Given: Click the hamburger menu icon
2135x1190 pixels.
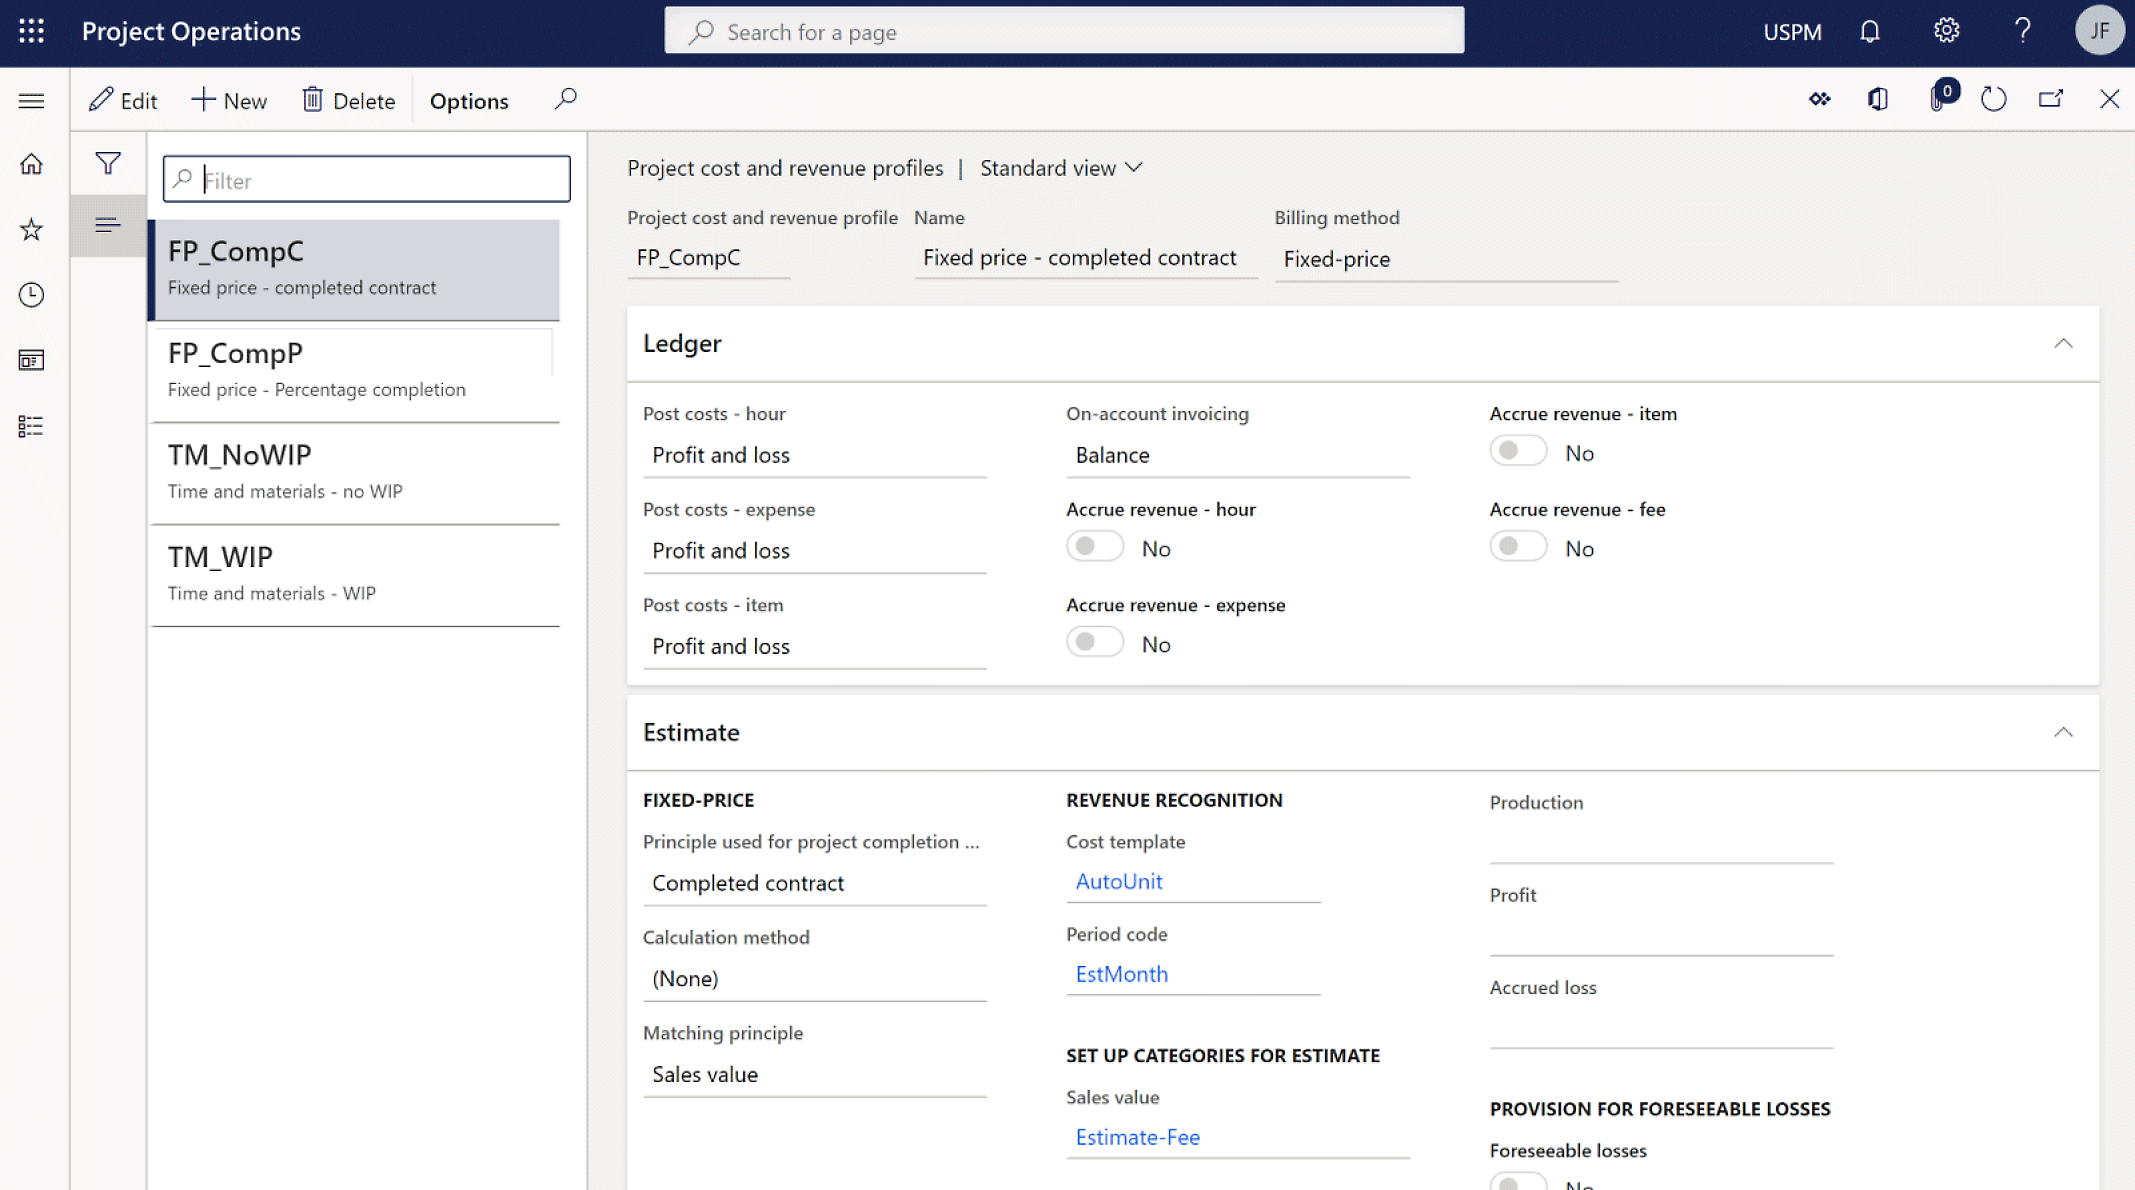Looking at the screenshot, I should point(31,98).
